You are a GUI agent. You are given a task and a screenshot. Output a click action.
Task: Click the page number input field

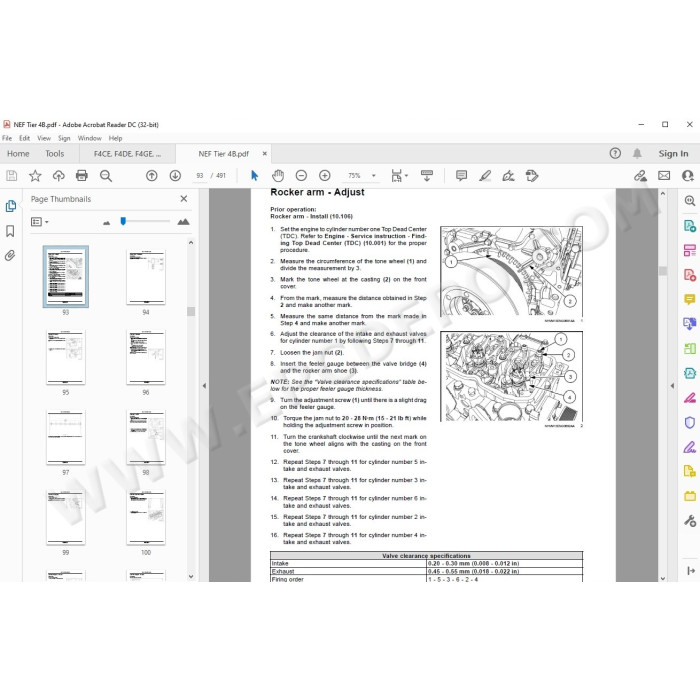pyautogui.click(x=200, y=176)
